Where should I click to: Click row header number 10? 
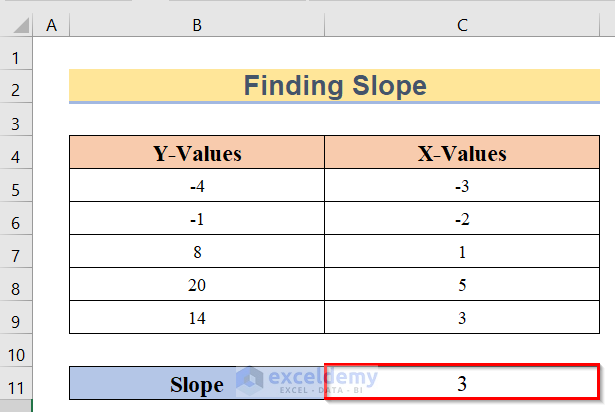click(17, 353)
